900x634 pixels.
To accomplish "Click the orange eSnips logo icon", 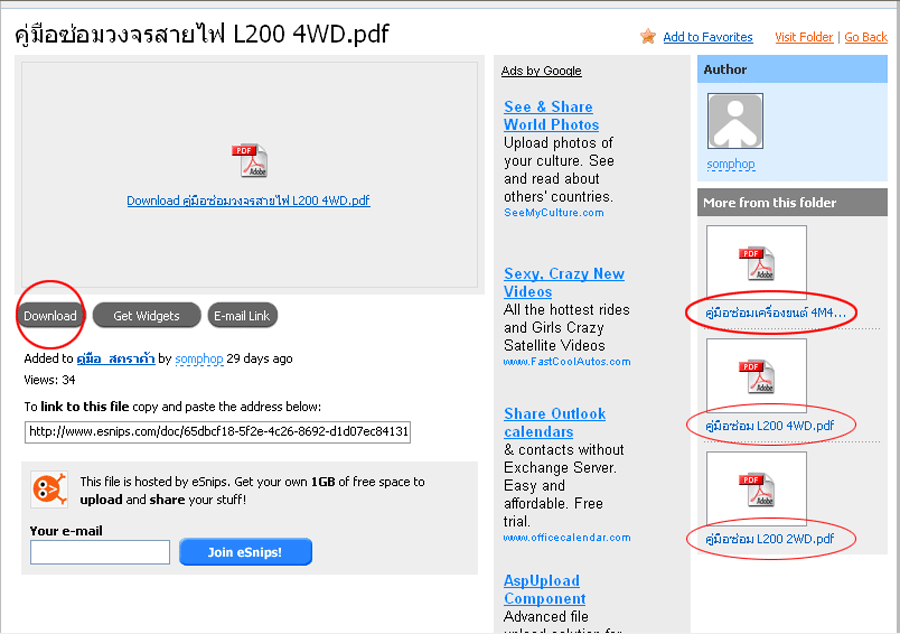I will click(x=49, y=489).
